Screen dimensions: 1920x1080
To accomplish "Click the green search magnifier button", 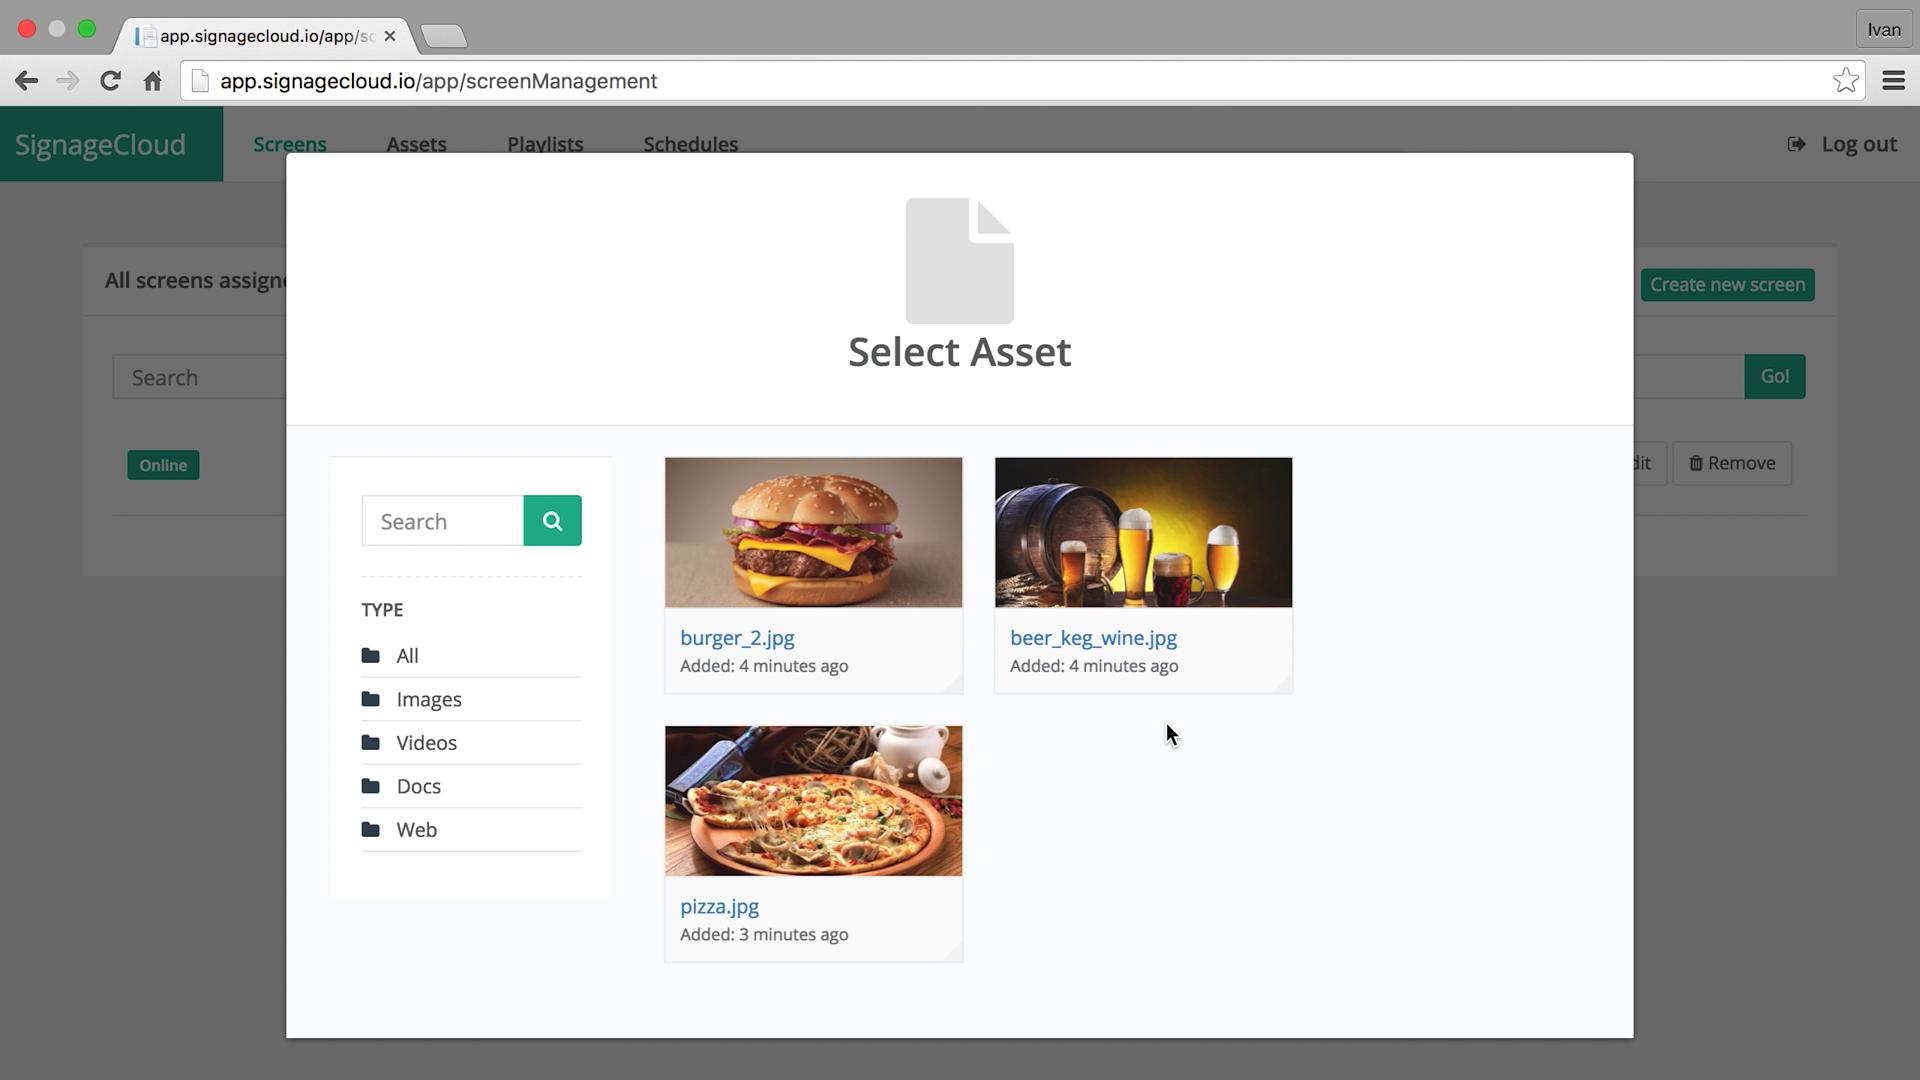I will 552,521.
